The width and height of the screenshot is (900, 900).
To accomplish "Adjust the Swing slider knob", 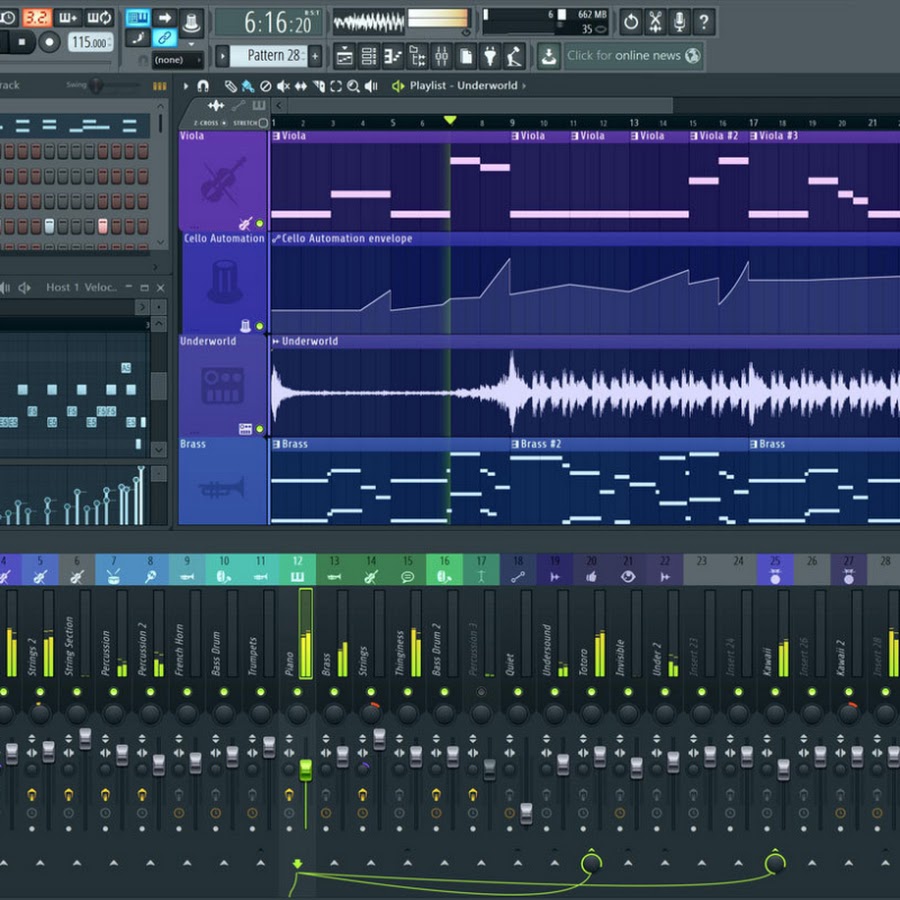I will [x=96, y=86].
